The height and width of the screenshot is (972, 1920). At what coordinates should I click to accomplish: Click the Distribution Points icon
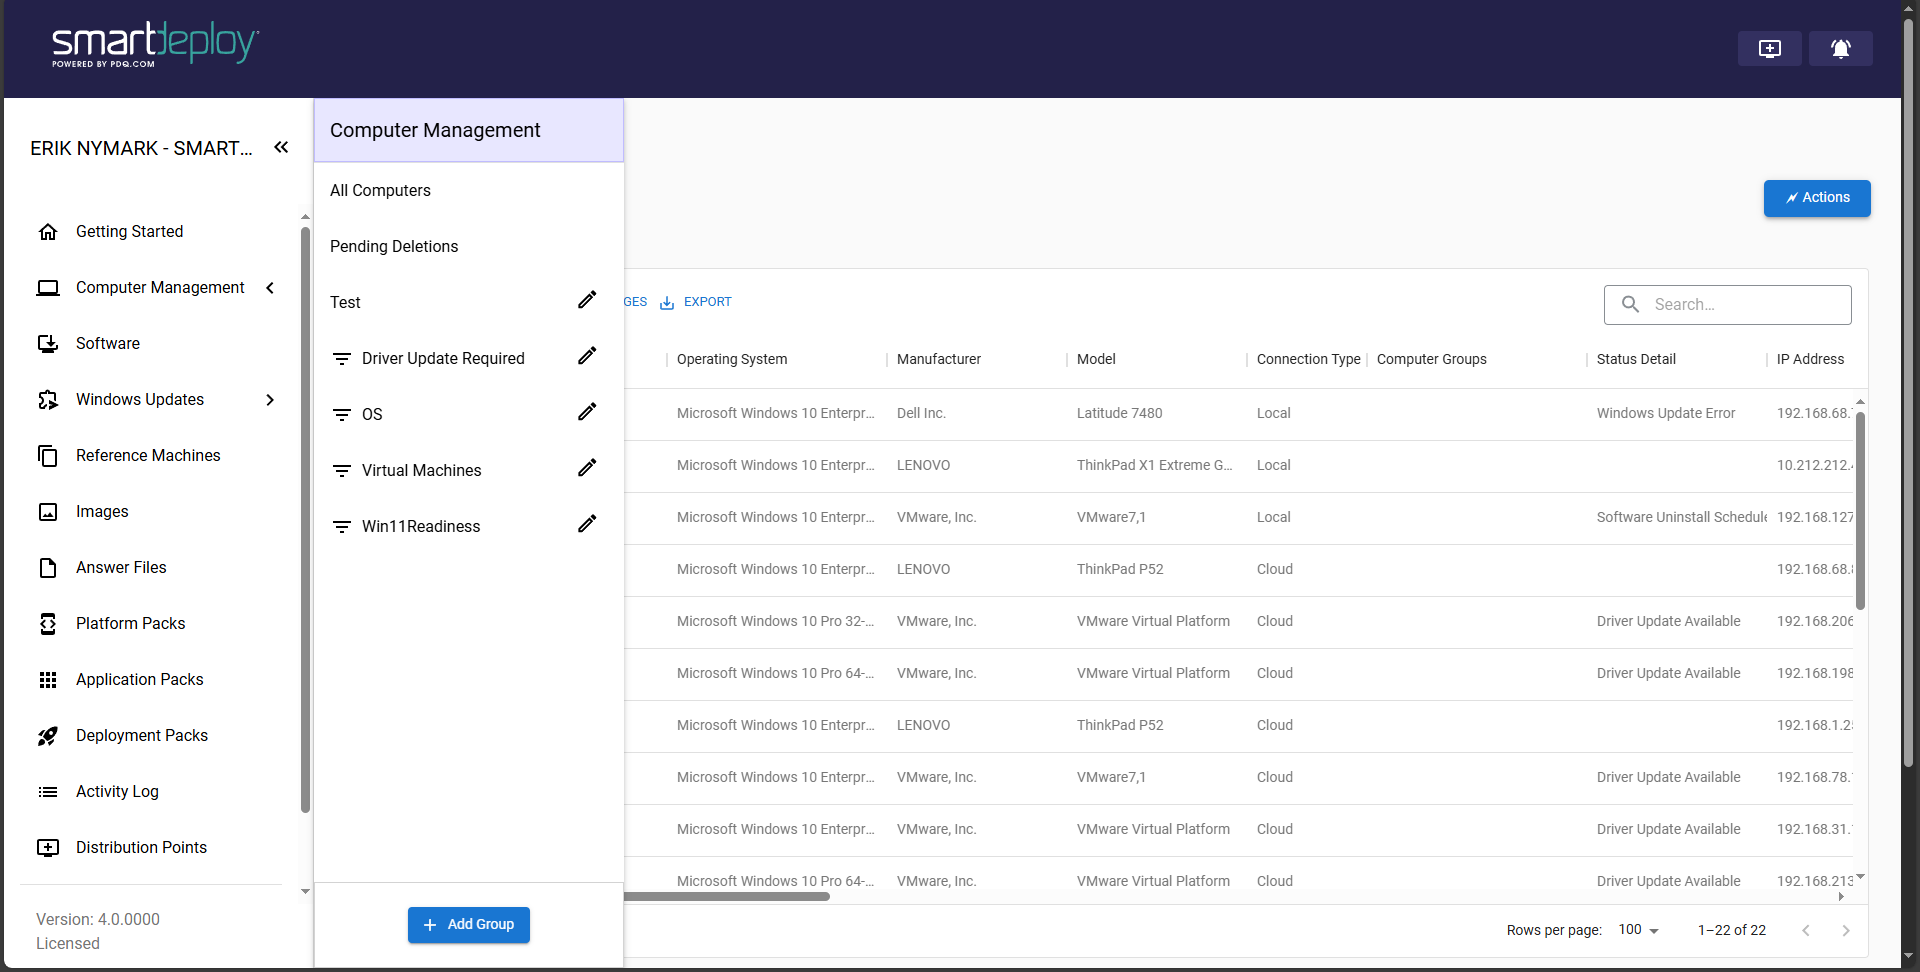[x=48, y=847]
